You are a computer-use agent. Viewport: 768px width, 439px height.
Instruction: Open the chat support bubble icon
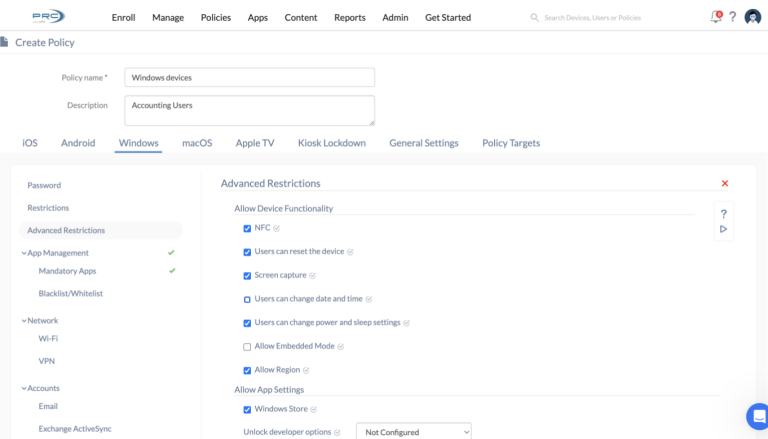(x=758, y=416)
